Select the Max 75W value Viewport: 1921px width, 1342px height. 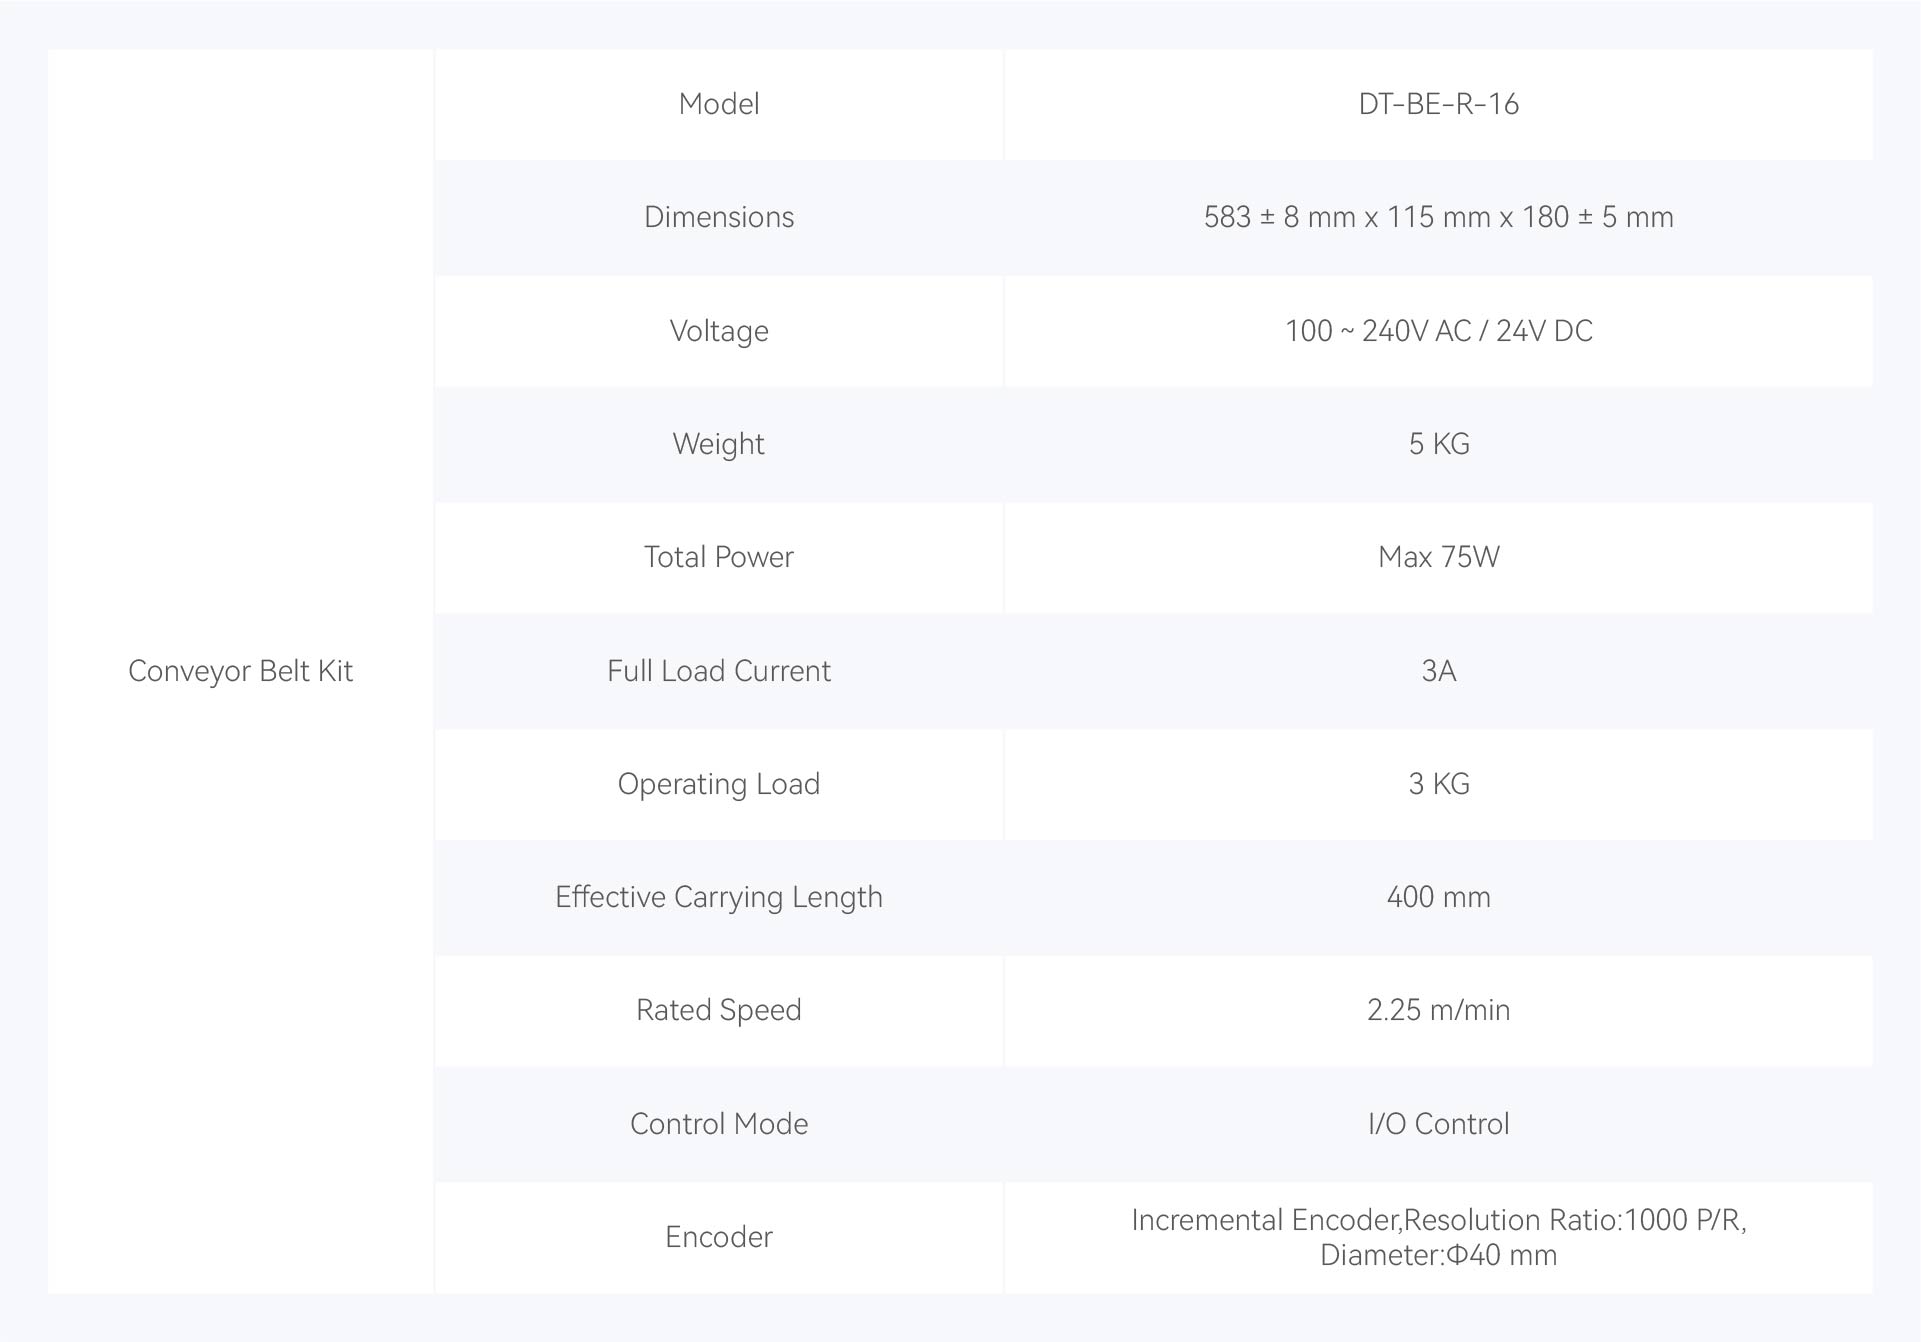(1438, 557)
